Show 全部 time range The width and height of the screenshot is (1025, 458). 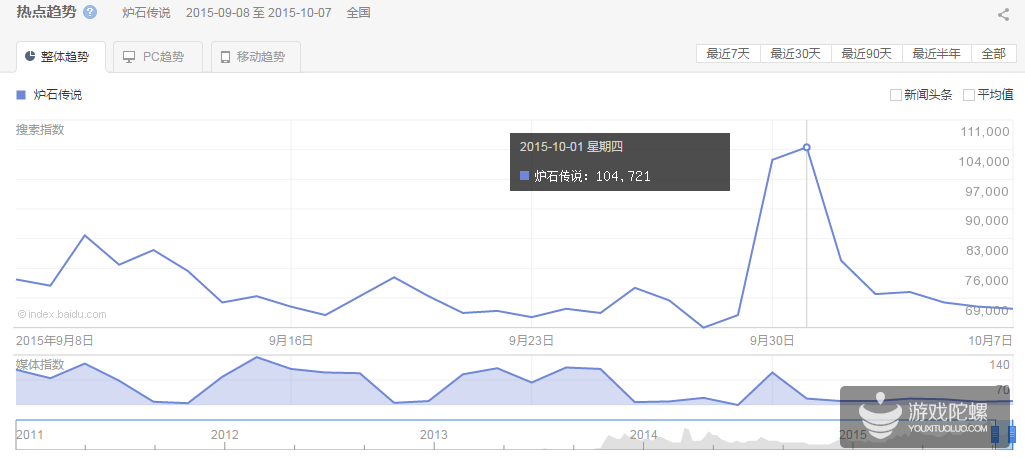(x=993, y=54)
